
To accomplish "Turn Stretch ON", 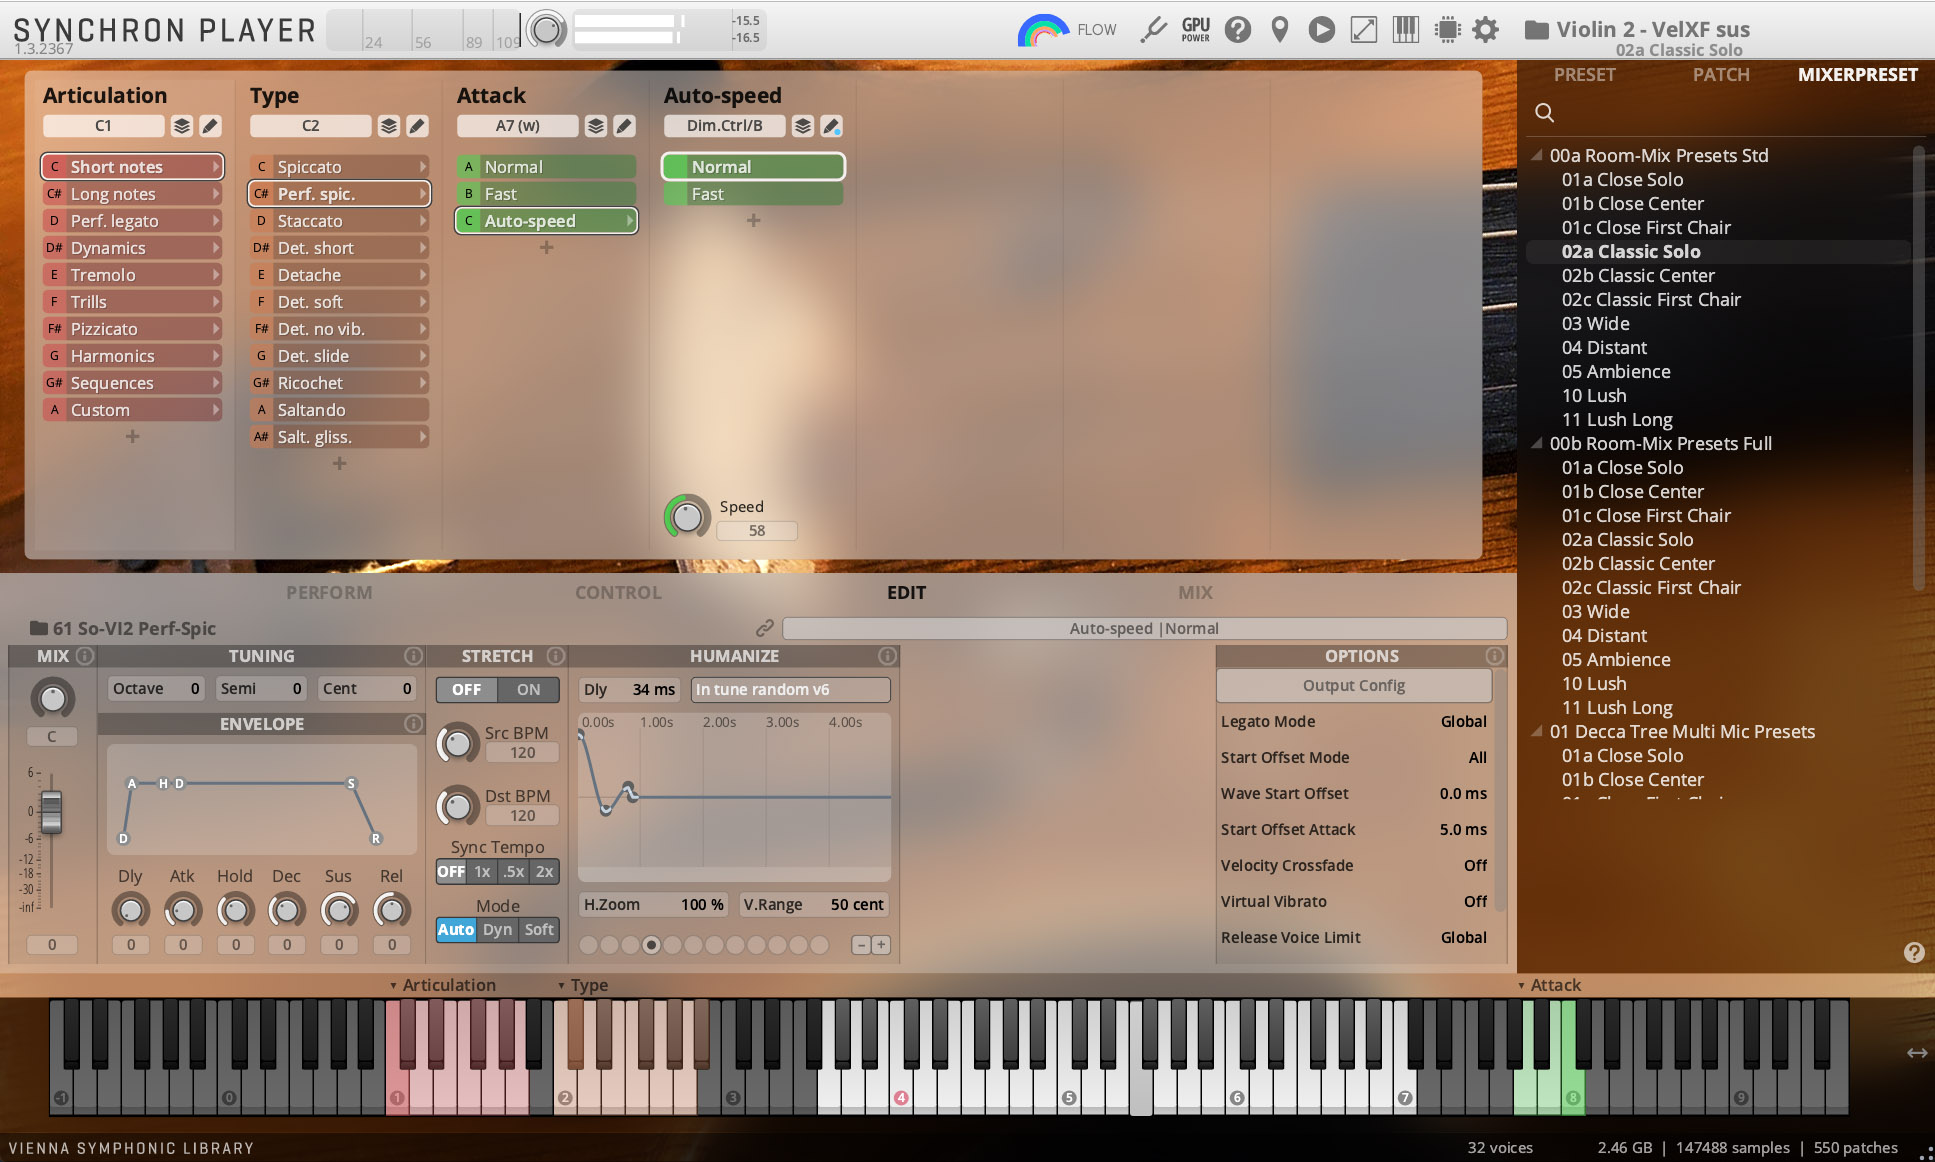I will click(x=528, y=690).
